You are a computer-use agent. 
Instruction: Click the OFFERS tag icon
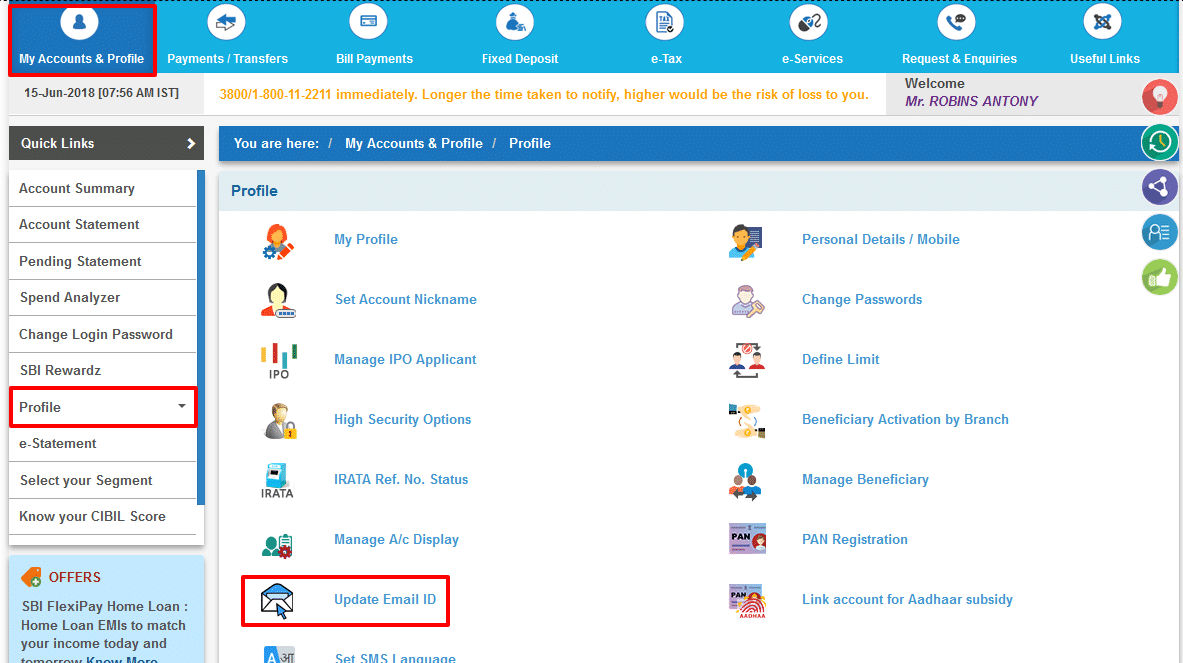pos(32,577)
